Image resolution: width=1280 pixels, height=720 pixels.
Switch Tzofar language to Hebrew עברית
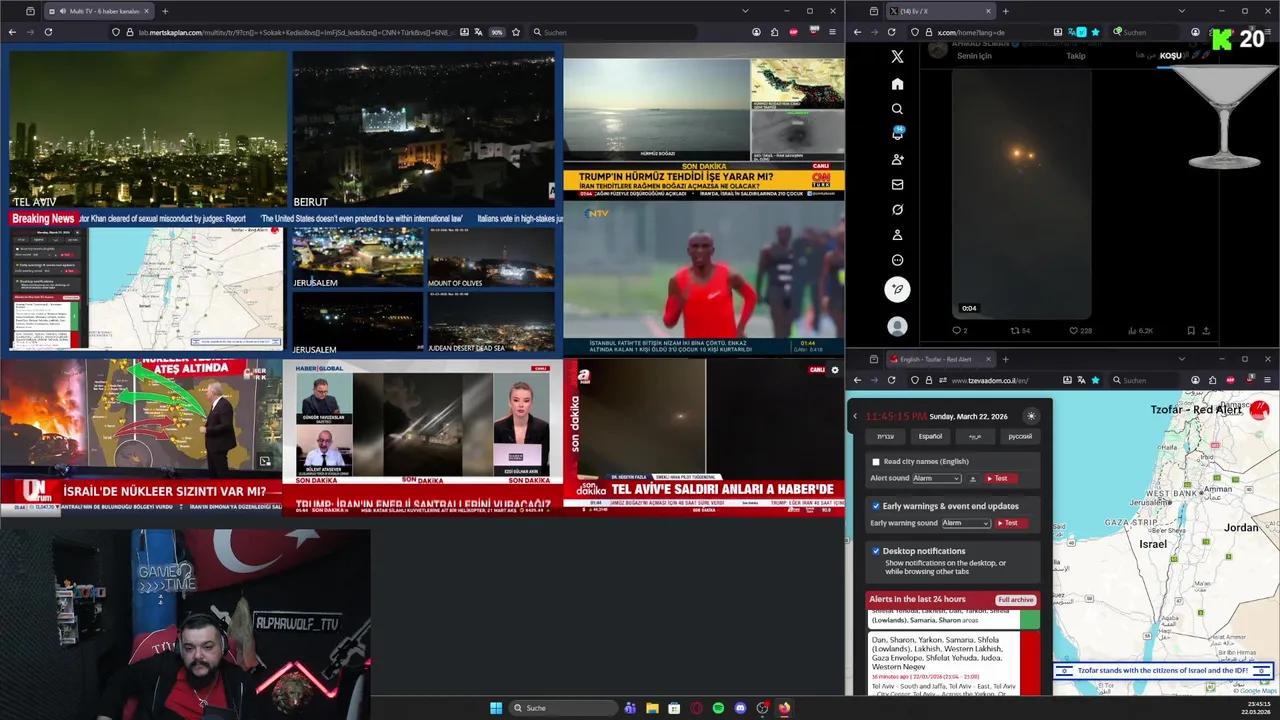[x=886, y=436]
